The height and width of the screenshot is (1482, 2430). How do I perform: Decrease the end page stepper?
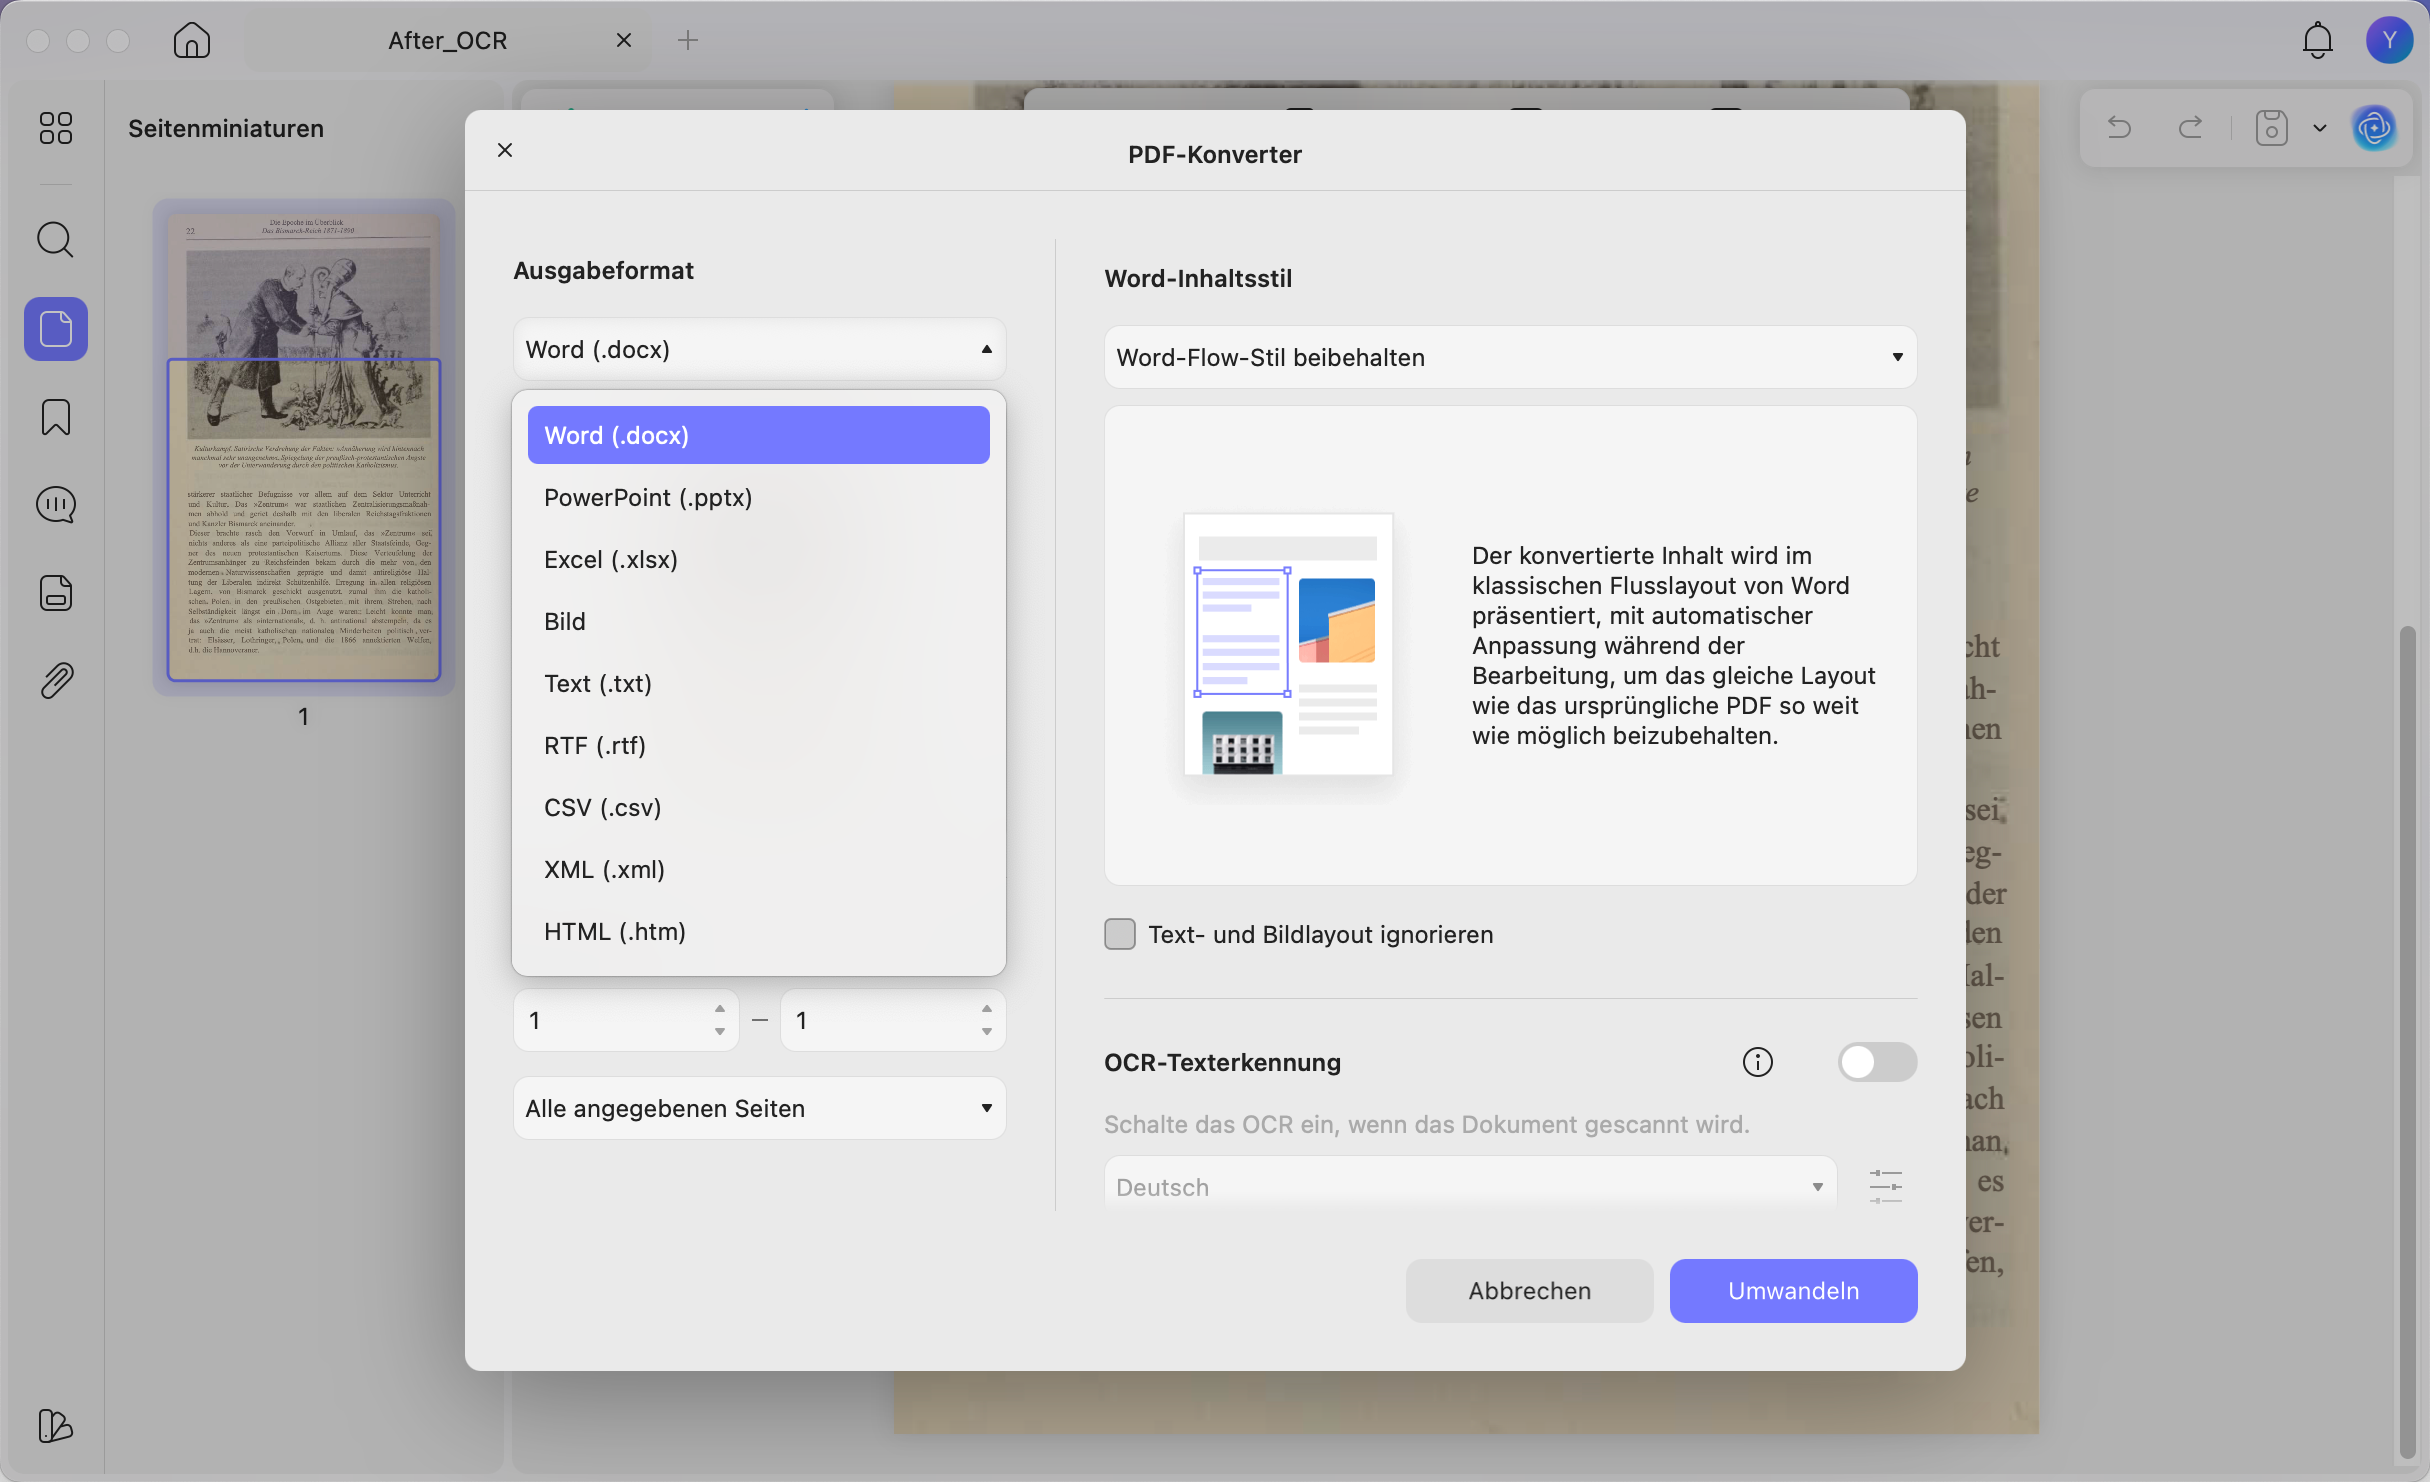point(987,1032)
